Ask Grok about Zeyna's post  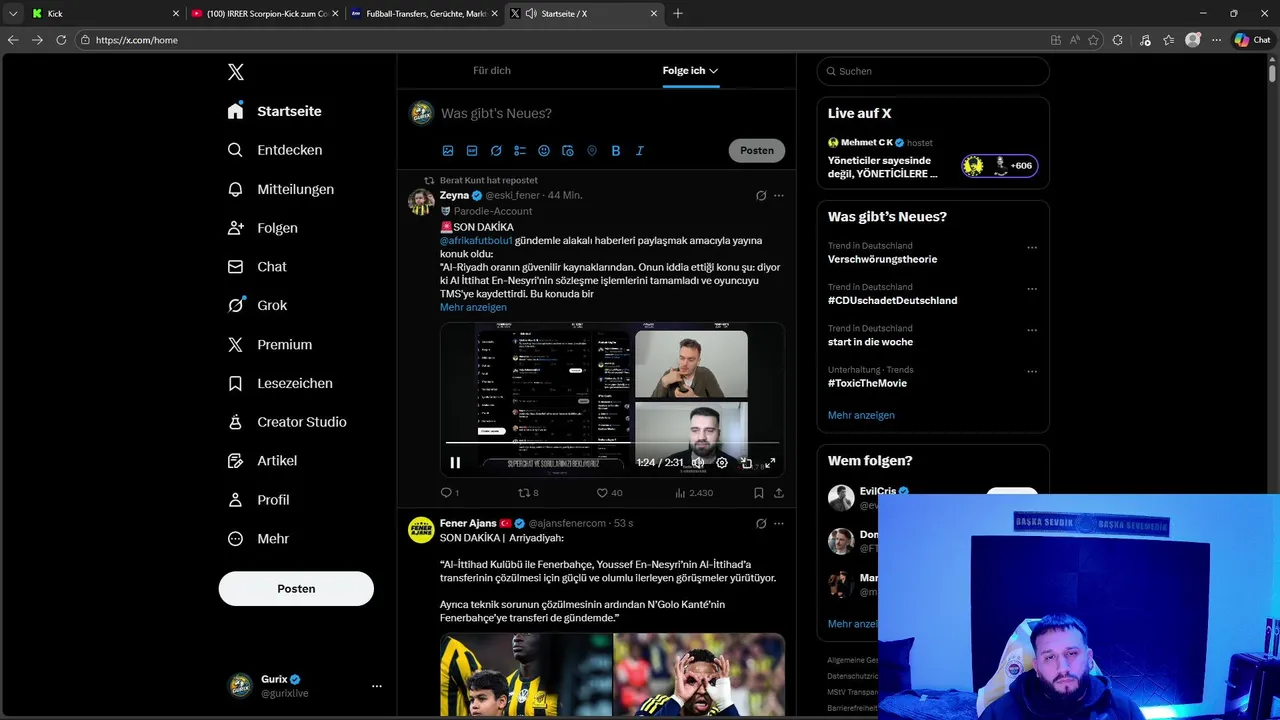[761, 196]
